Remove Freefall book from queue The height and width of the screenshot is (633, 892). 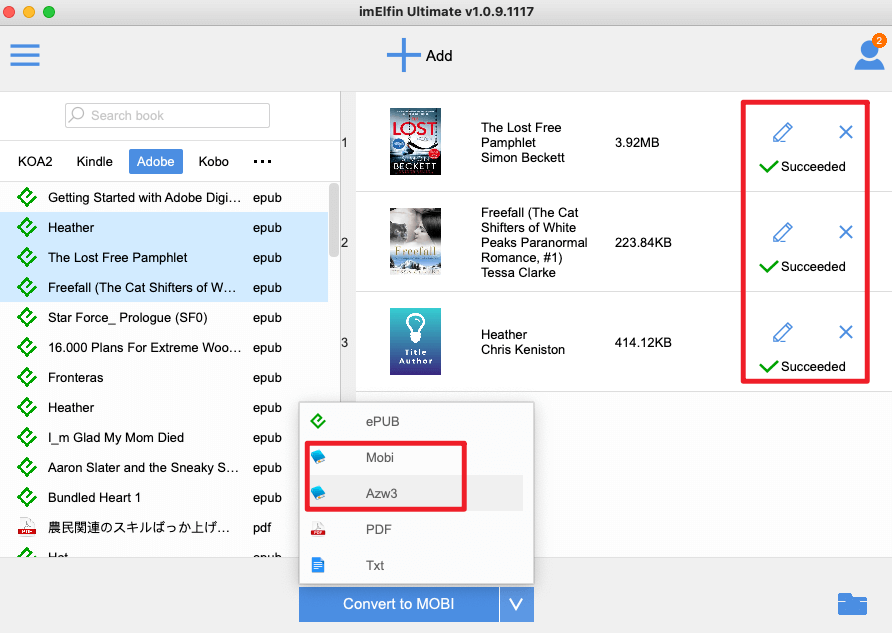[846, 232]
